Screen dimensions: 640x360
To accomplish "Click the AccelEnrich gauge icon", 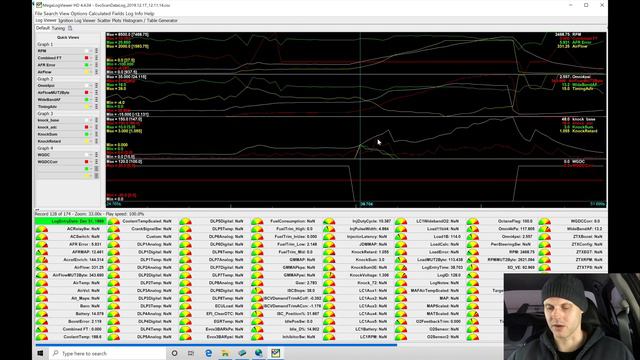I will (x=42, y=260).
